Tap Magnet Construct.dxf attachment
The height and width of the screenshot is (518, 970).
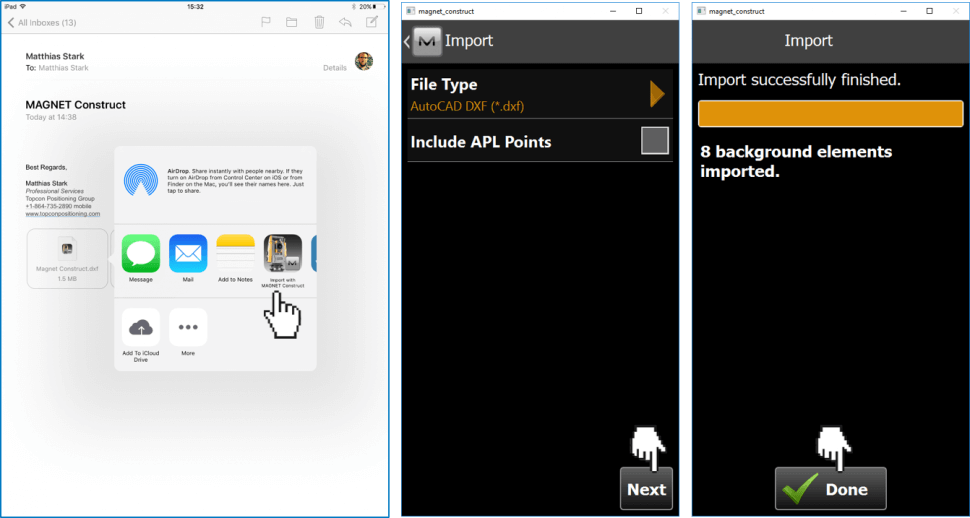67,258
